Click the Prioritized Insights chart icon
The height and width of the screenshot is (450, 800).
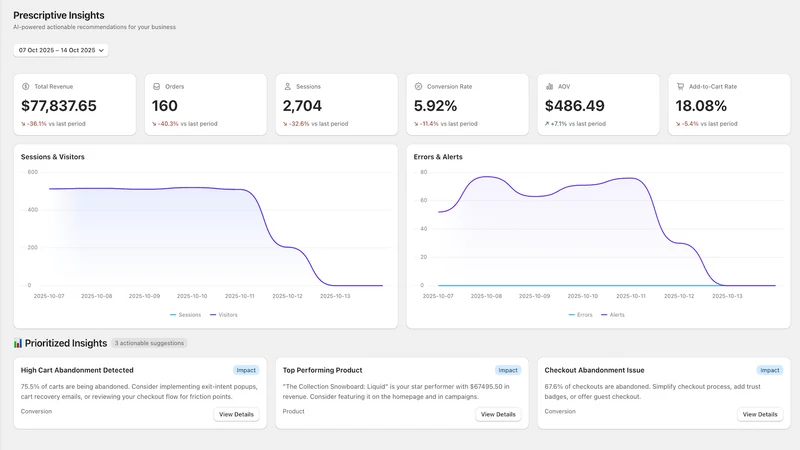click(x=18, y=343)
